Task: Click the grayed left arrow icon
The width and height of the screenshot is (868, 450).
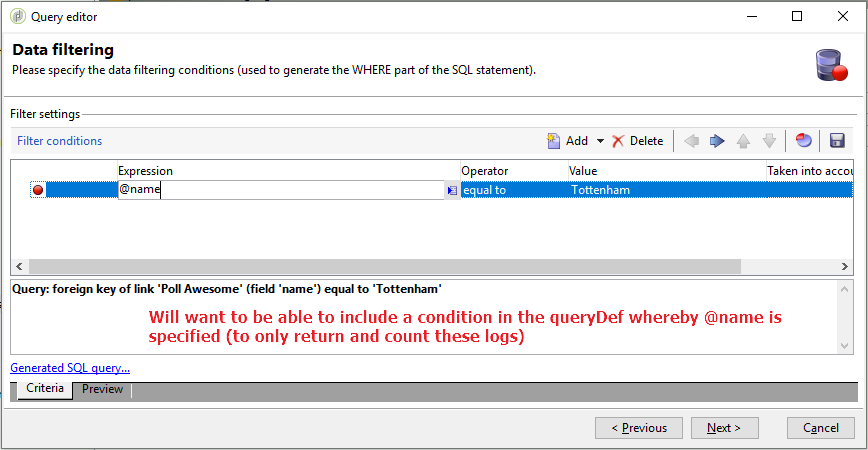Action: (x=691, y=141)
